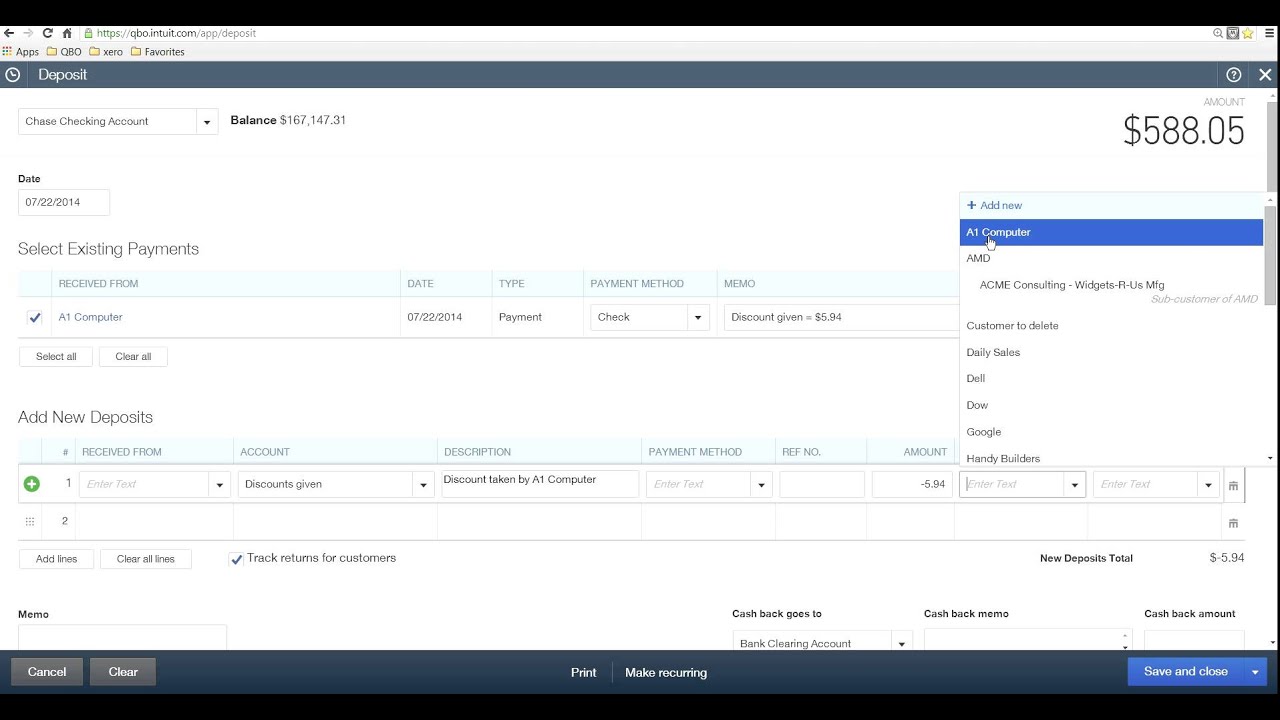Screen dimensions: 1280x720
Task: Delete line 2 with its trash icon
Action: point(1233,522)
